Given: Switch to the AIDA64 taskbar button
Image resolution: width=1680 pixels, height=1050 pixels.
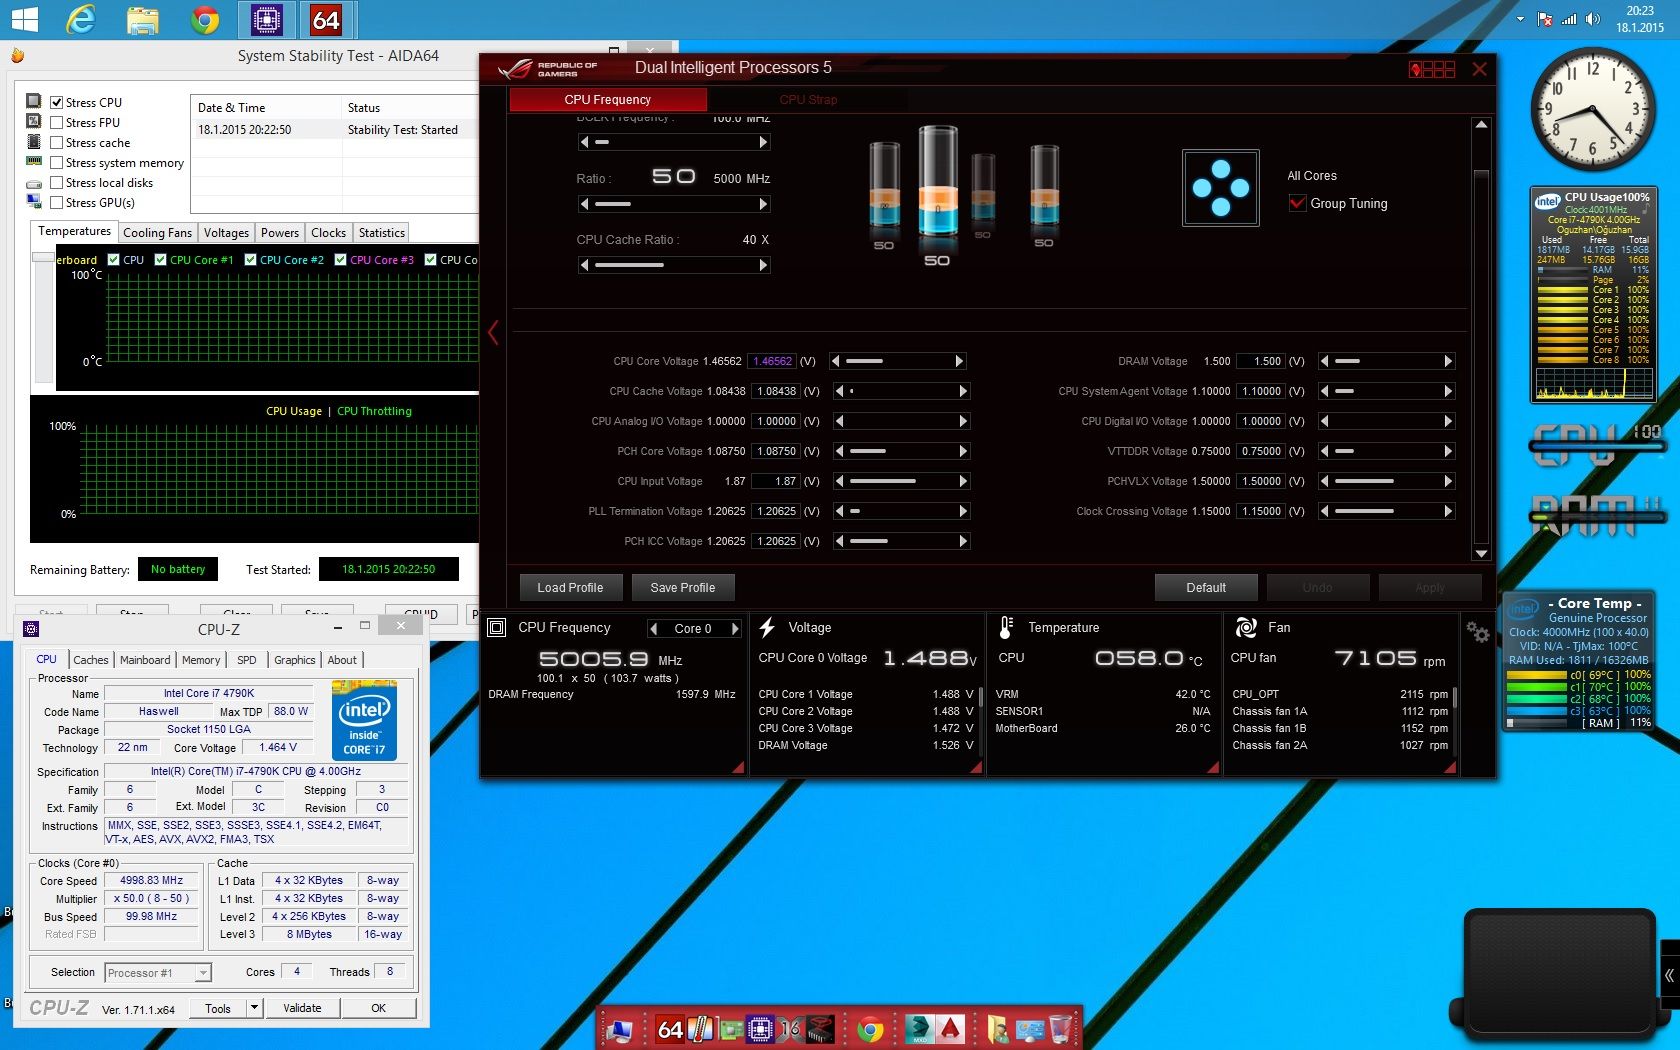Looking at the screenshot, I should 327,19.
